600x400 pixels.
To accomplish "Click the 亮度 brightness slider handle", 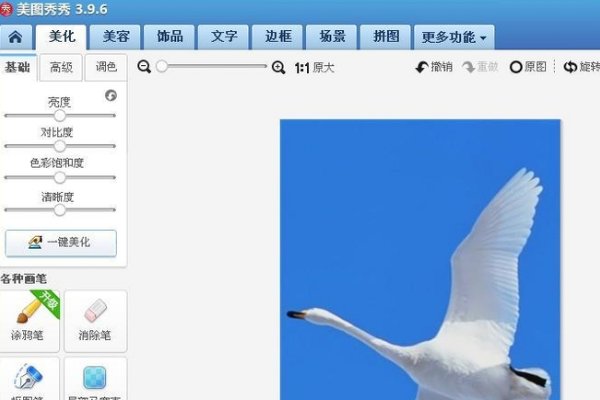I will click(60, 115).
